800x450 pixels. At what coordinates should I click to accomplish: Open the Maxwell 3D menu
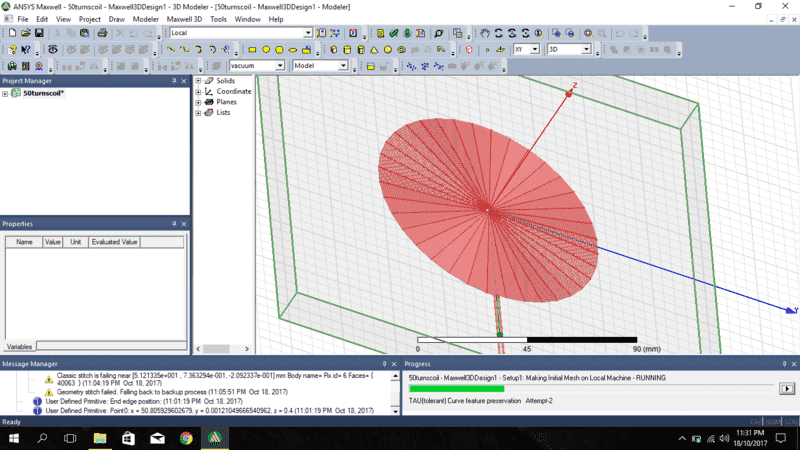(185, 19)
